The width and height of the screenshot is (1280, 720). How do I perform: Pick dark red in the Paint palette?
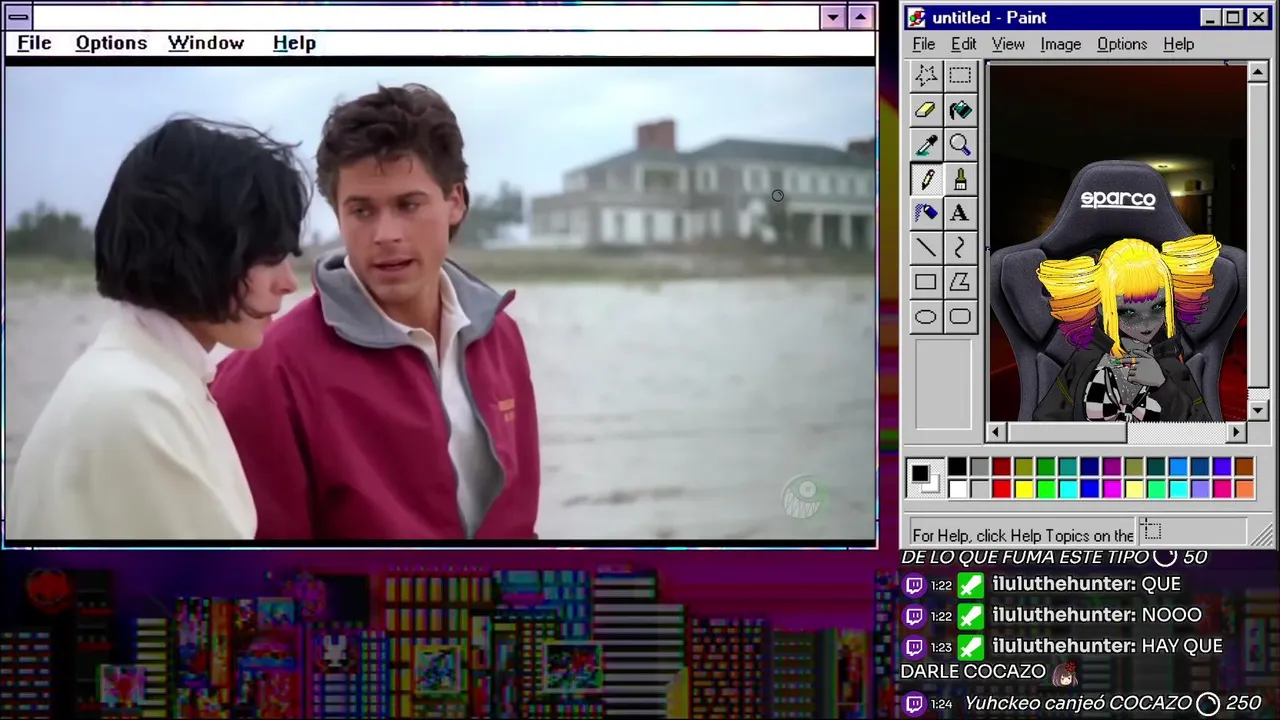pos(1001,466)
